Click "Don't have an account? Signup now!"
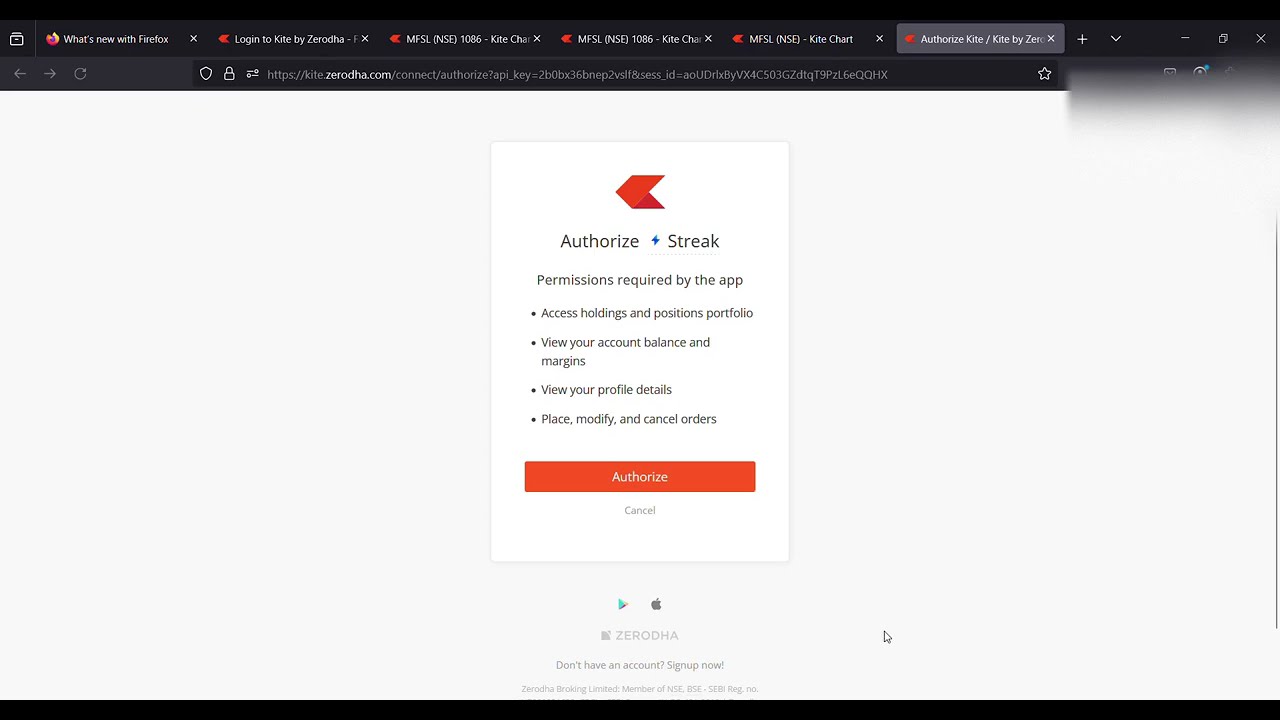The height and width of the screenshot is (720, 1280). [640, 665]
